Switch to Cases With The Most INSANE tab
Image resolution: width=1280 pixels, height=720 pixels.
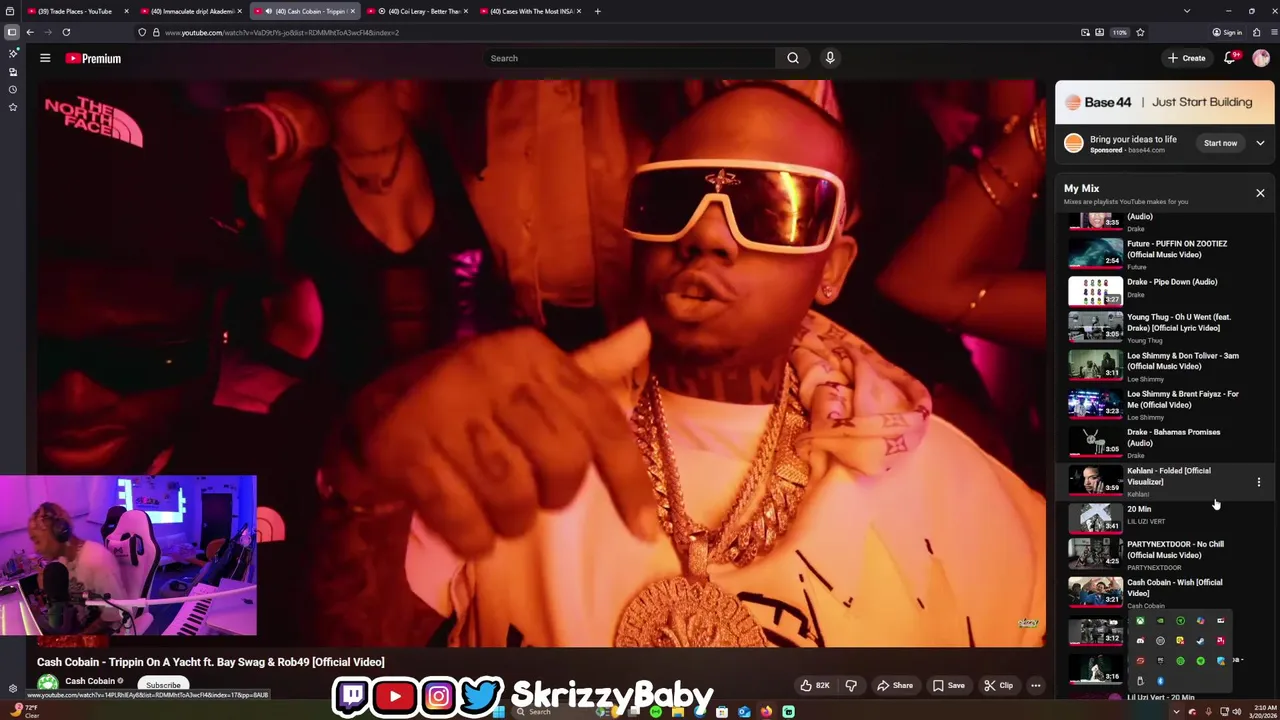coord(529,11)
